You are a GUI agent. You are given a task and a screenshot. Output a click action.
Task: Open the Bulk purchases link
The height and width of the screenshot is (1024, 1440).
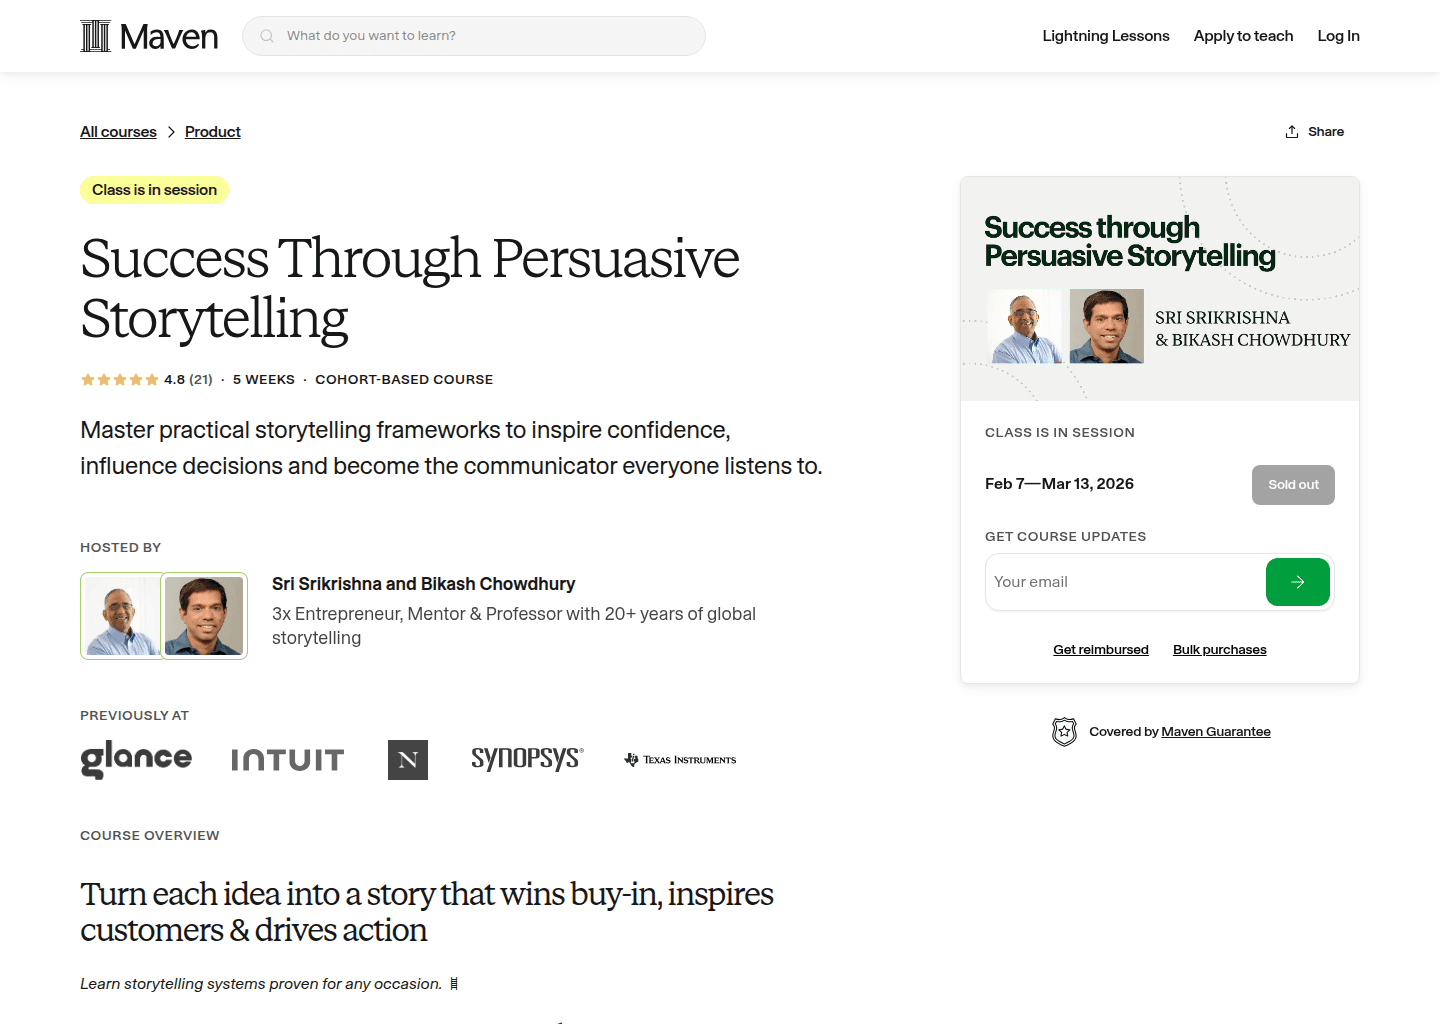(1219, 649)
